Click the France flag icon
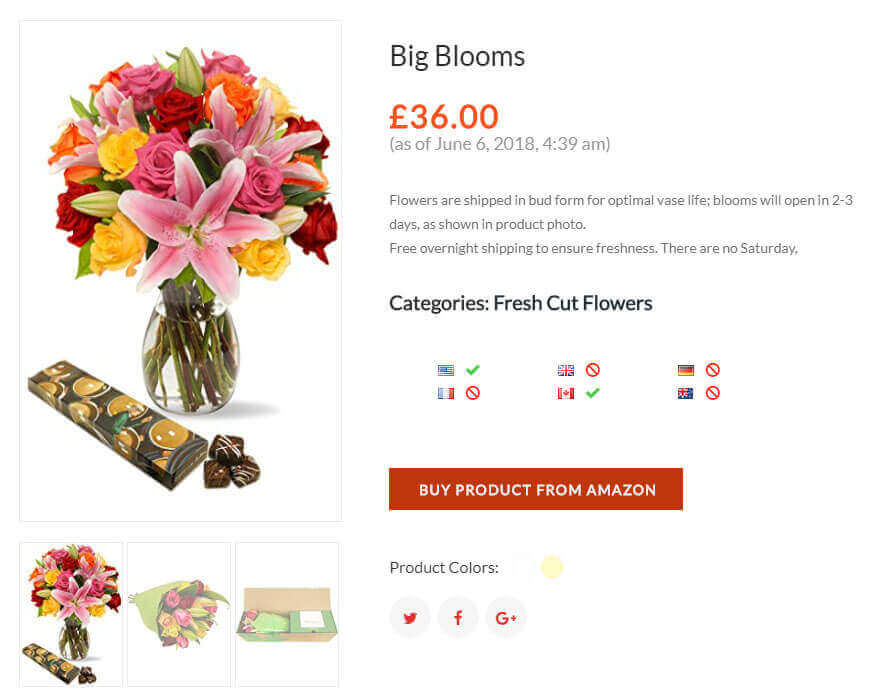This screenshot has width=874, height=699. [446, 394]
